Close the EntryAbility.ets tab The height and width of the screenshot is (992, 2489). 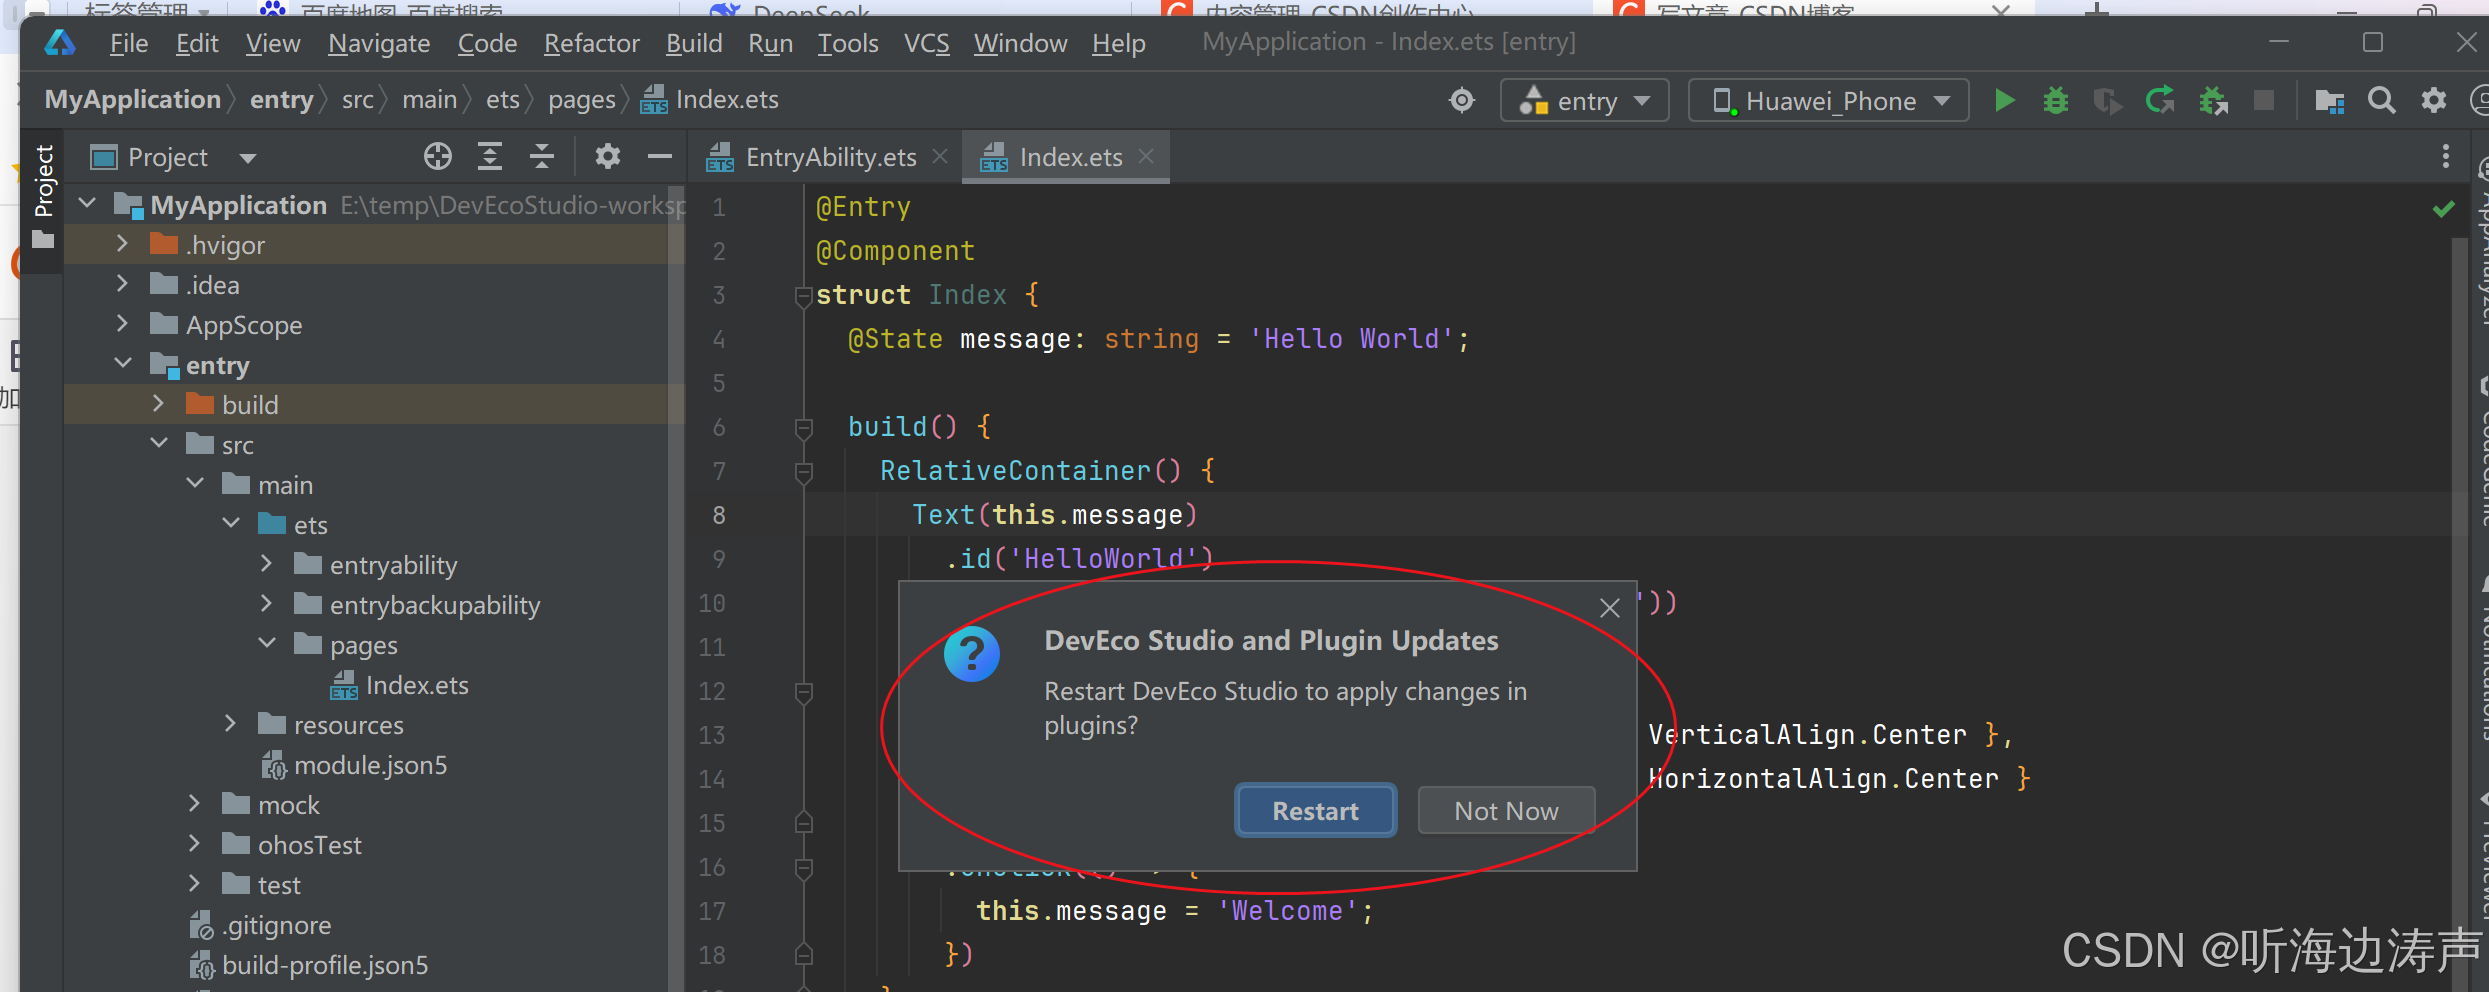[x=939, y=157]
